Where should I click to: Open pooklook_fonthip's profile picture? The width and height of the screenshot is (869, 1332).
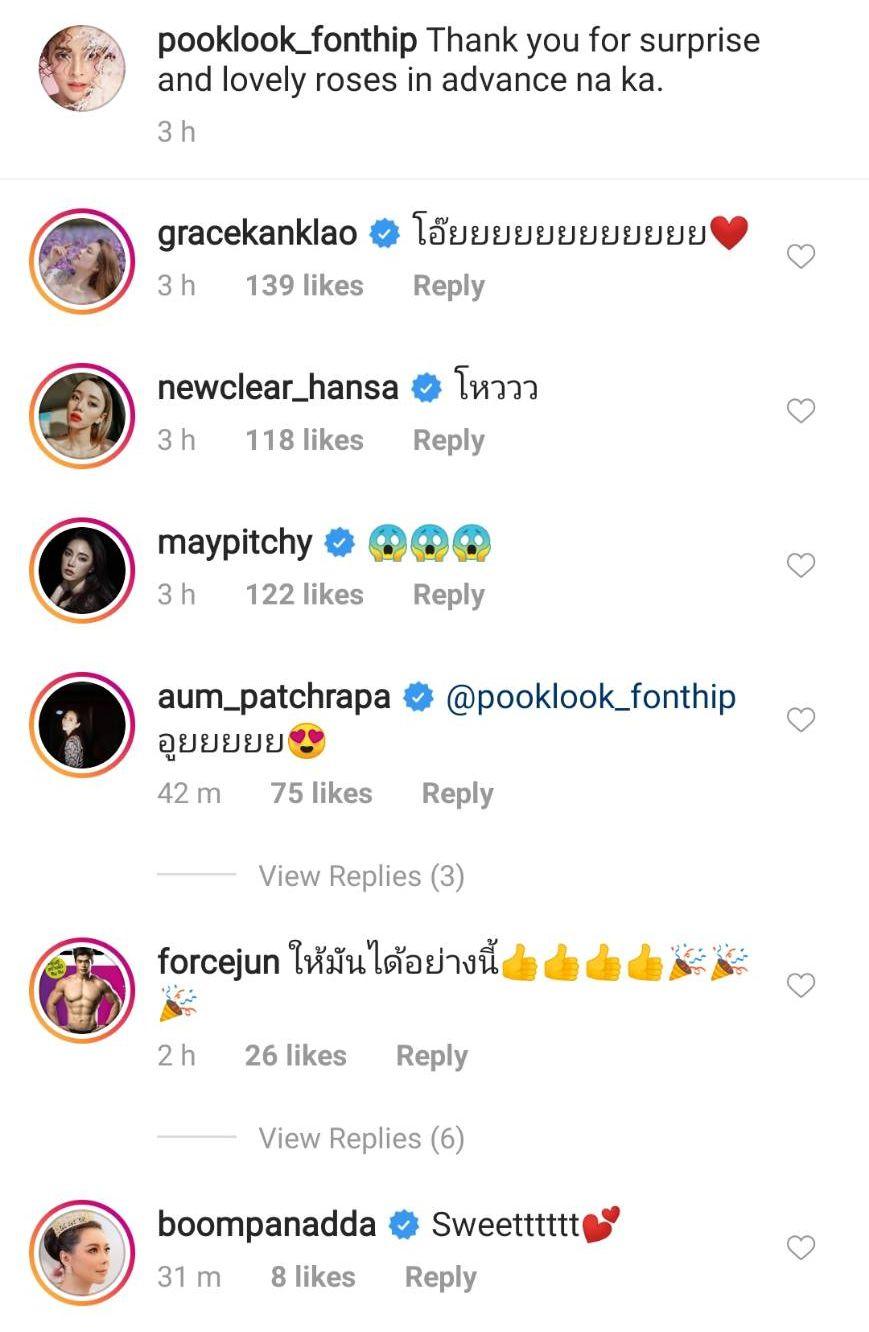coord(82,68)
